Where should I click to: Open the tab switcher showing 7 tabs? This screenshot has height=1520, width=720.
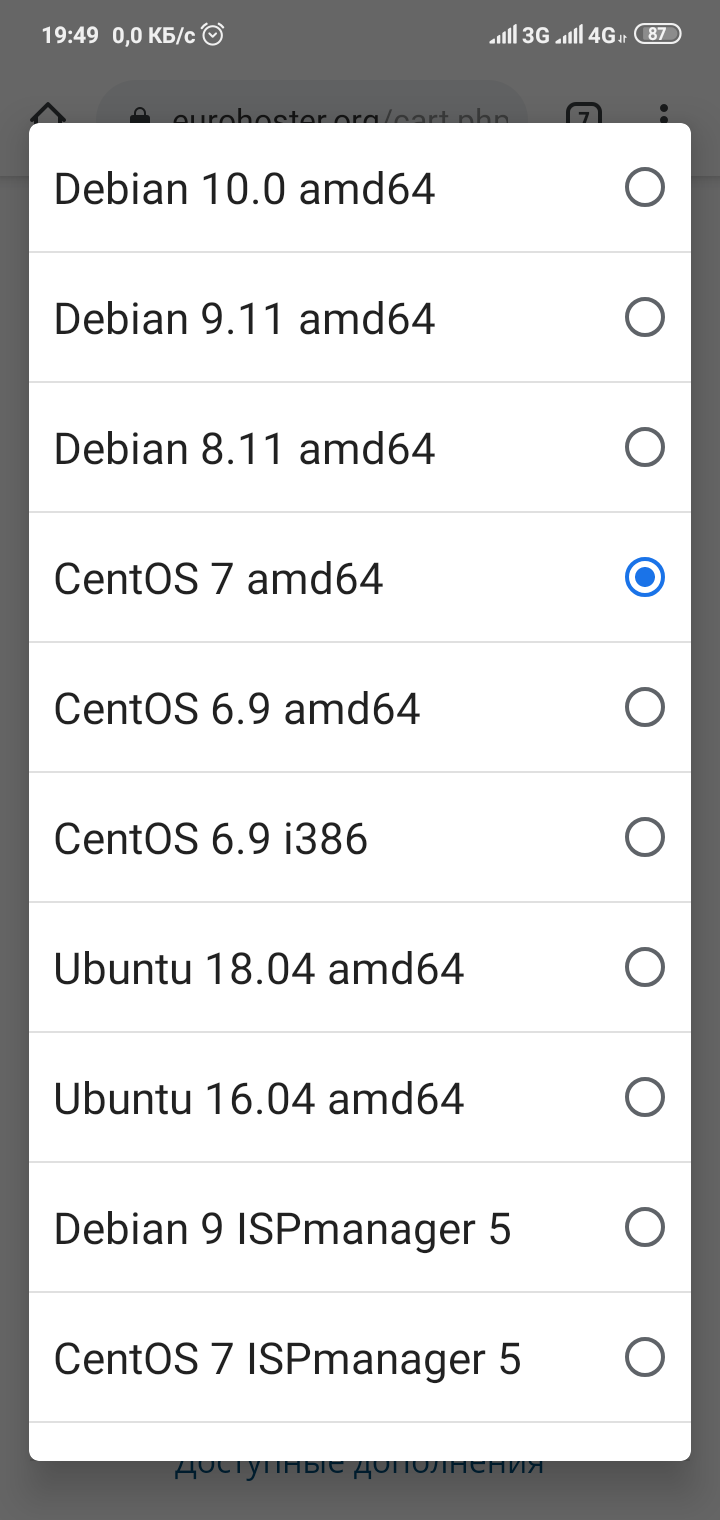coord(583,113)
